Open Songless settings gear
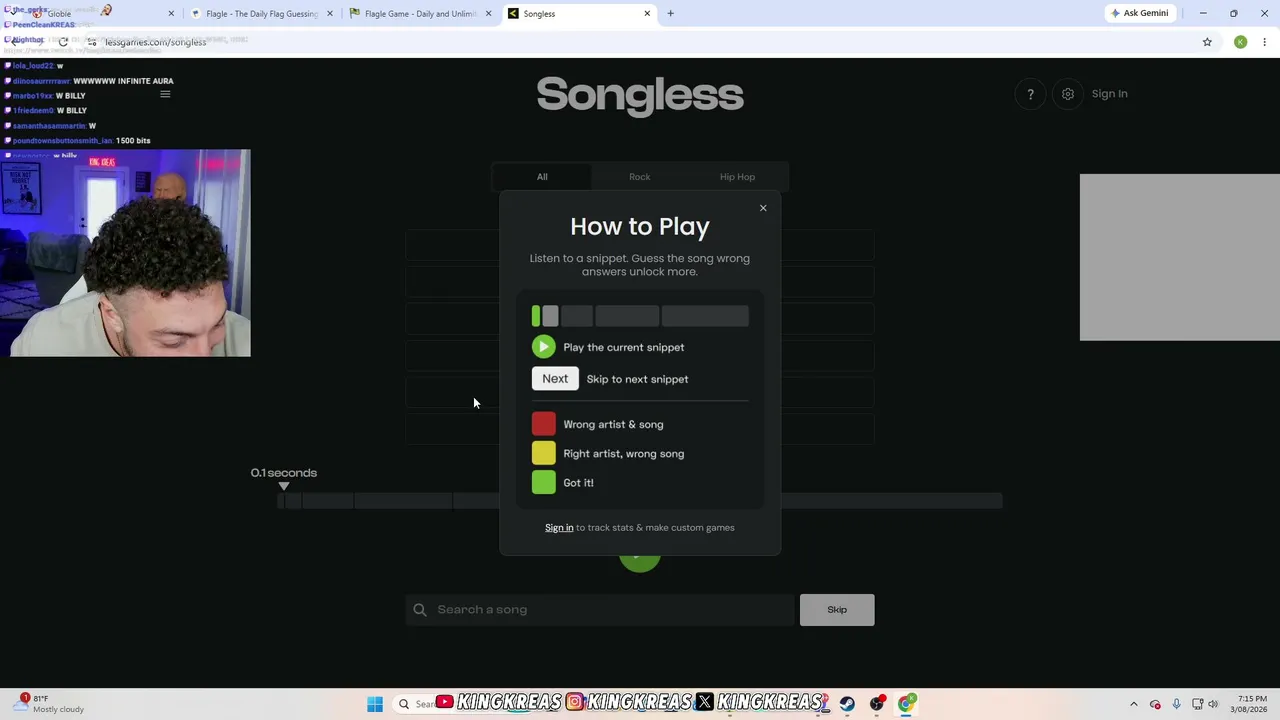Image resolution: width=1280 pixels, height=720 pixels. pos(1068,94)
